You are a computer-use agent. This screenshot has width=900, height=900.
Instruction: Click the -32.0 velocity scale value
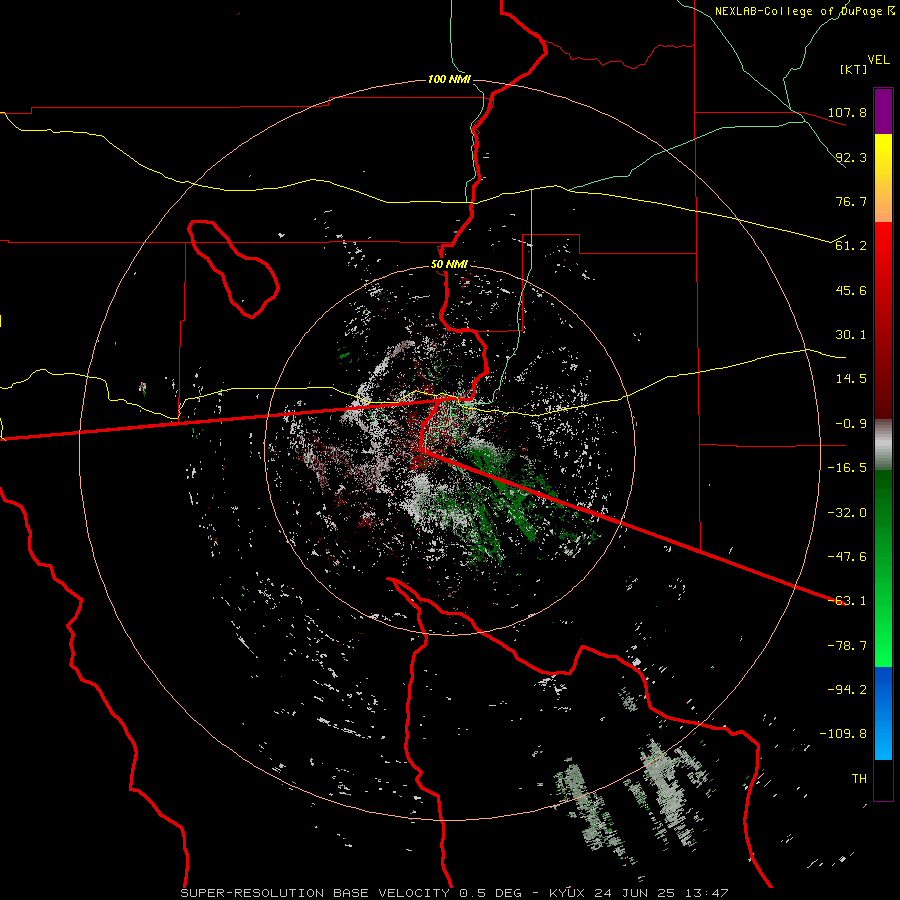847,512
